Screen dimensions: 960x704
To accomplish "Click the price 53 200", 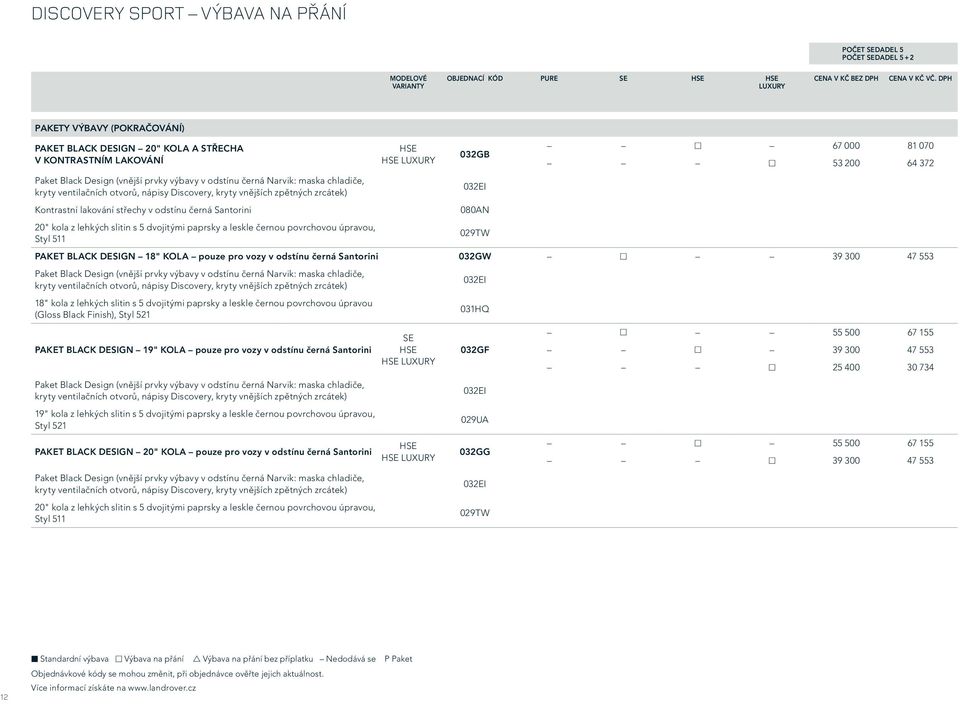I will (x=846, y=163).
